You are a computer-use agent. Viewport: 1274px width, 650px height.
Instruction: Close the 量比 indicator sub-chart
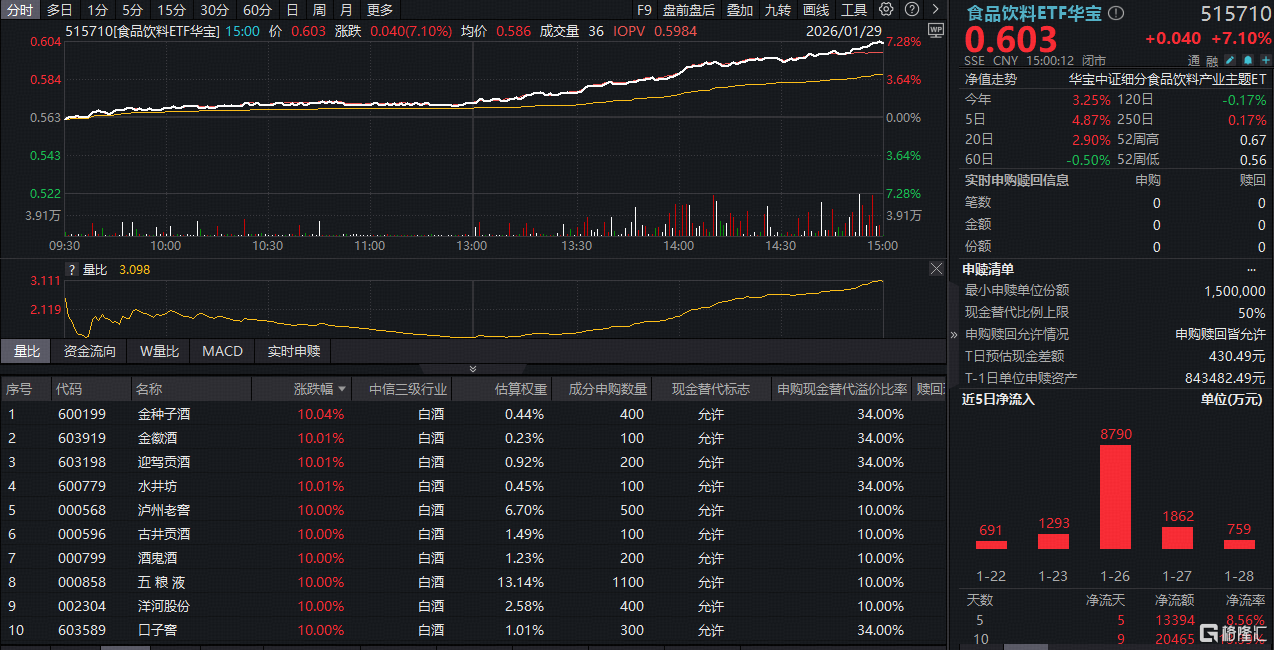coord(936,269)
